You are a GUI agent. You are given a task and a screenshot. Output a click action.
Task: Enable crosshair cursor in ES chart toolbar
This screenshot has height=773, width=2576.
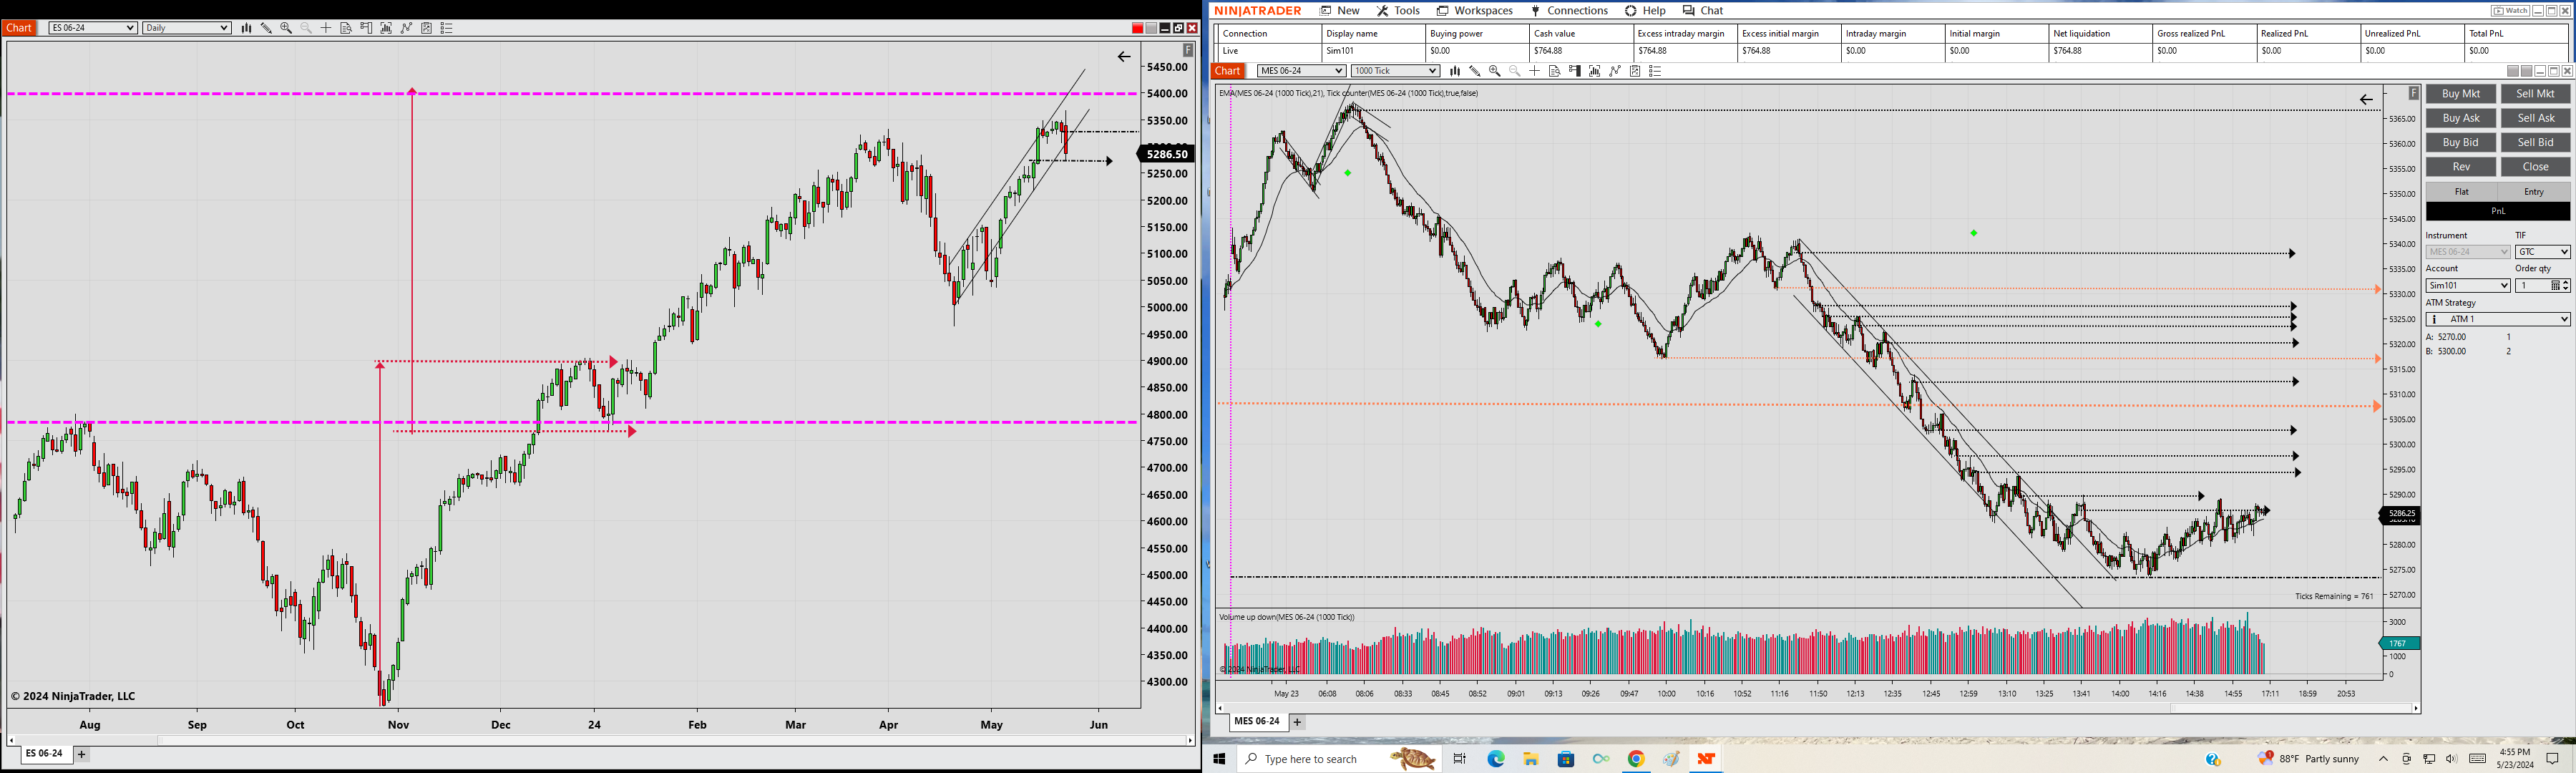coord(326,28)
